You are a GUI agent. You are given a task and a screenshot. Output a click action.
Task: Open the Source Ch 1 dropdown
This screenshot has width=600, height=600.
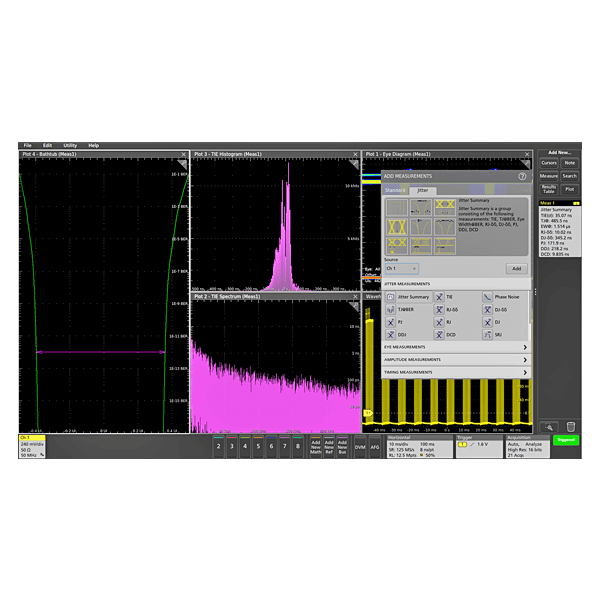(402, 268)
